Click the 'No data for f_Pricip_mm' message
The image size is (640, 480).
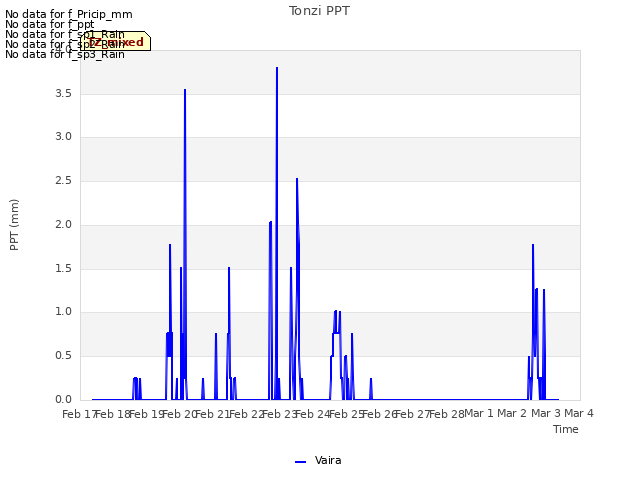69,14
